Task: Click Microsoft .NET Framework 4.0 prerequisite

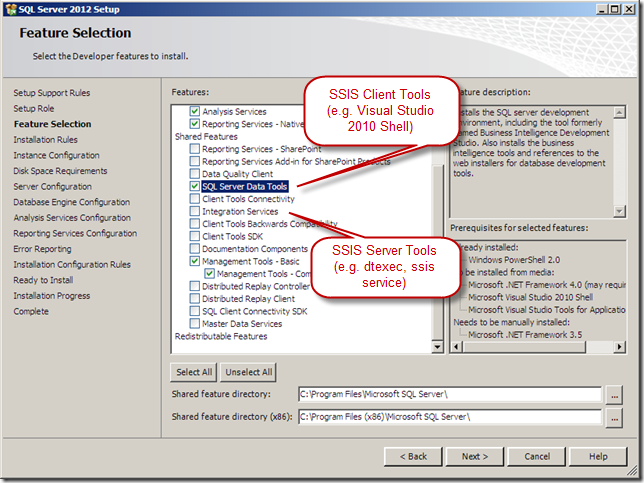Action: 547,285
